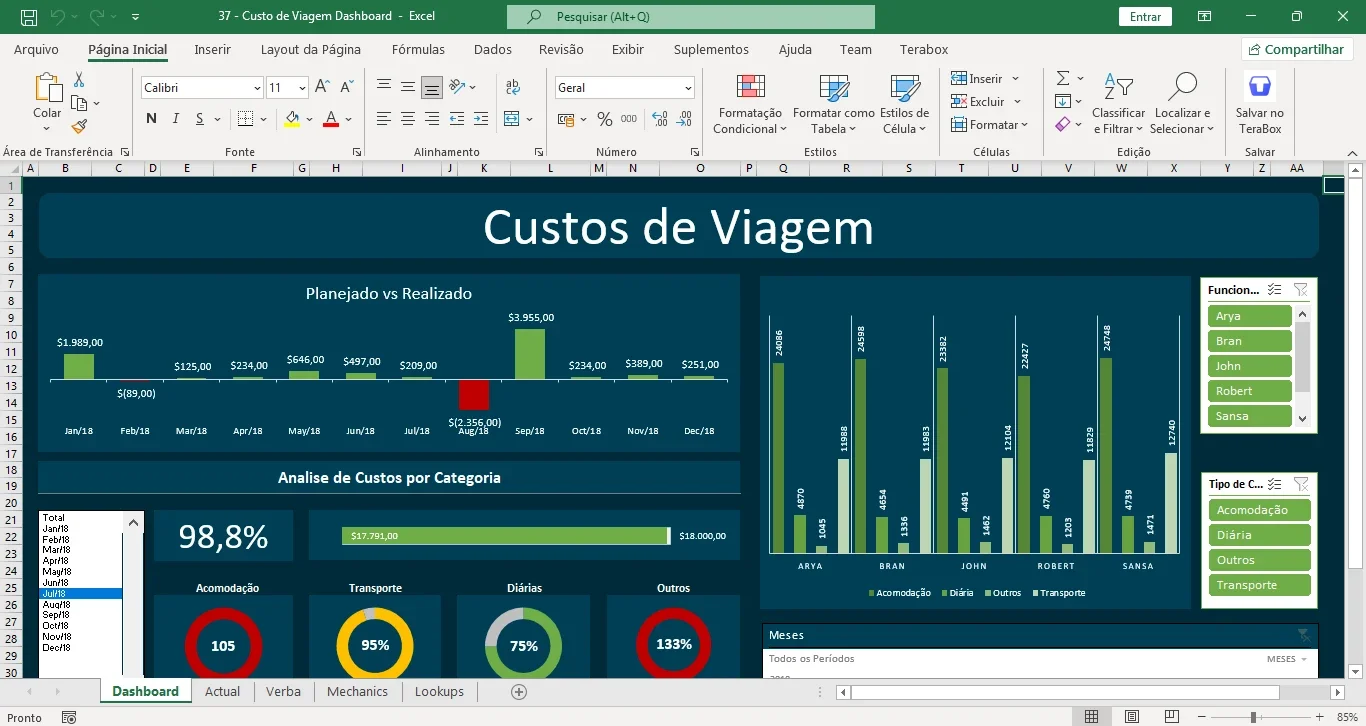Open the MESES timeline level dropdown
1366x726 pixels.
click(x=1287, y=659)
